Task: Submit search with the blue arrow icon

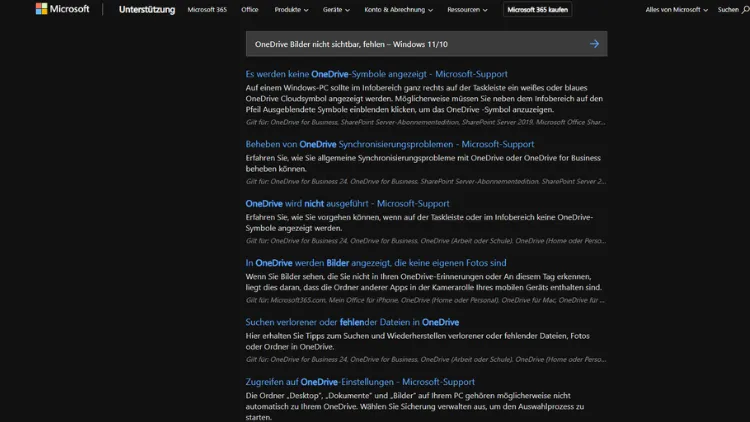Action: click(594, 44)
